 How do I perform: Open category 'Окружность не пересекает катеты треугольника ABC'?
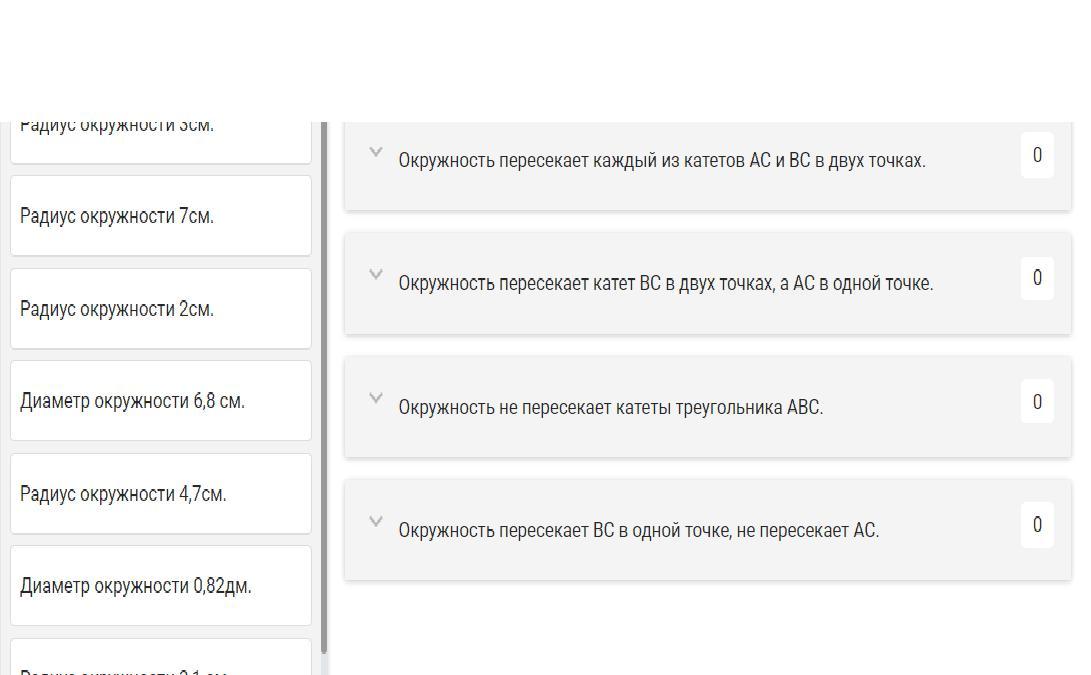610,408
